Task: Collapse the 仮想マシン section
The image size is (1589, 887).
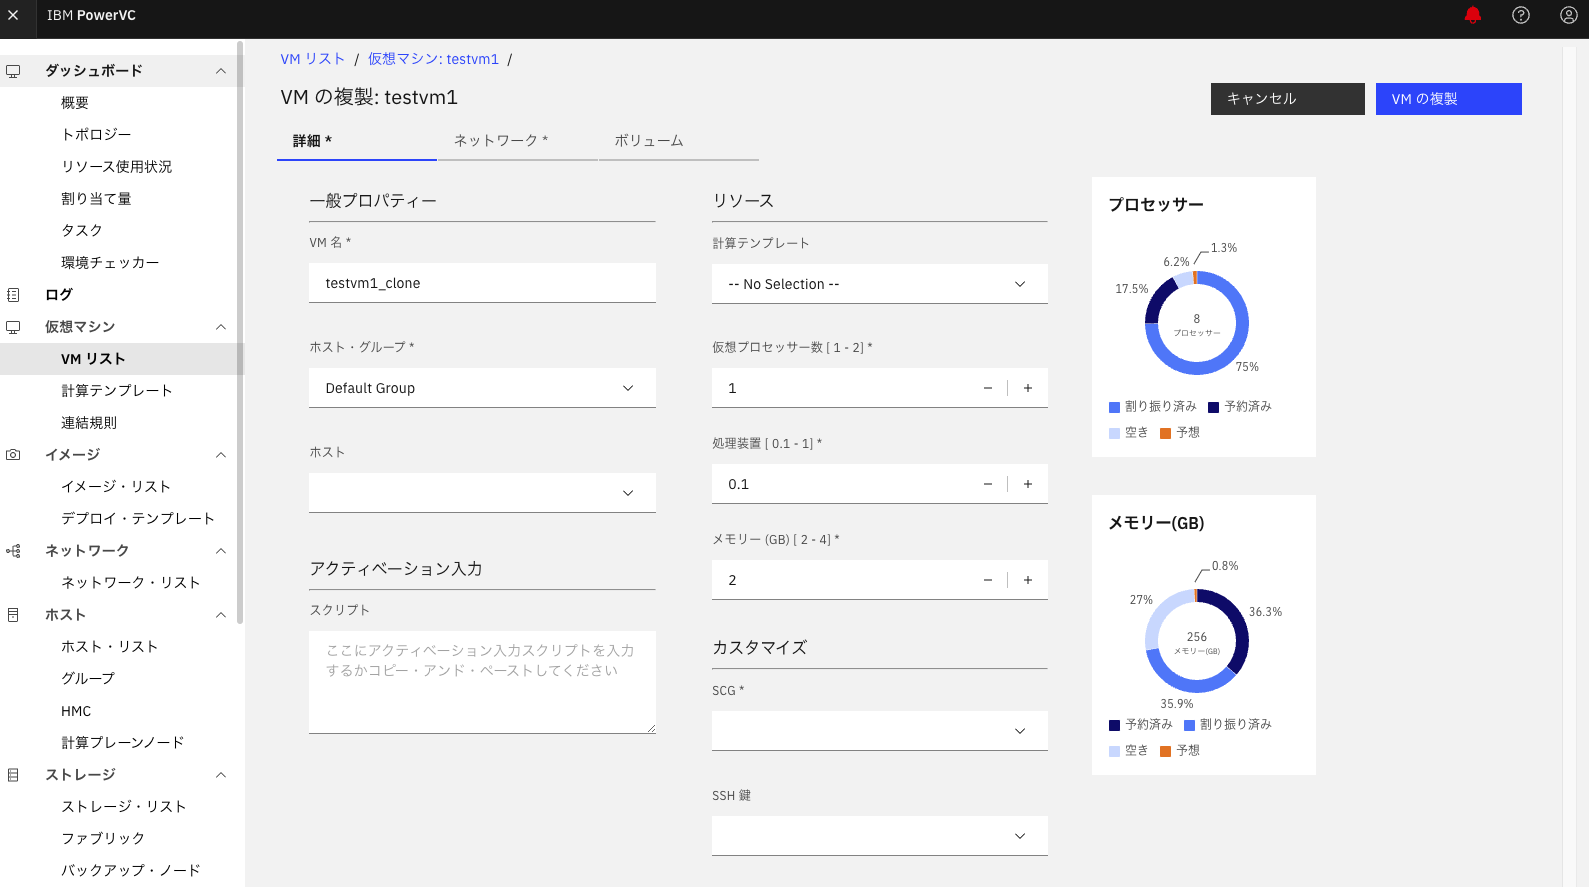Action: [221, 327]
